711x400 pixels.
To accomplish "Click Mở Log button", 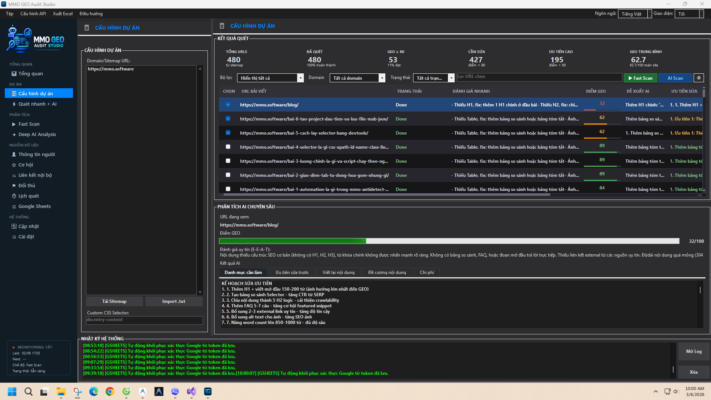I will [693, 351].
